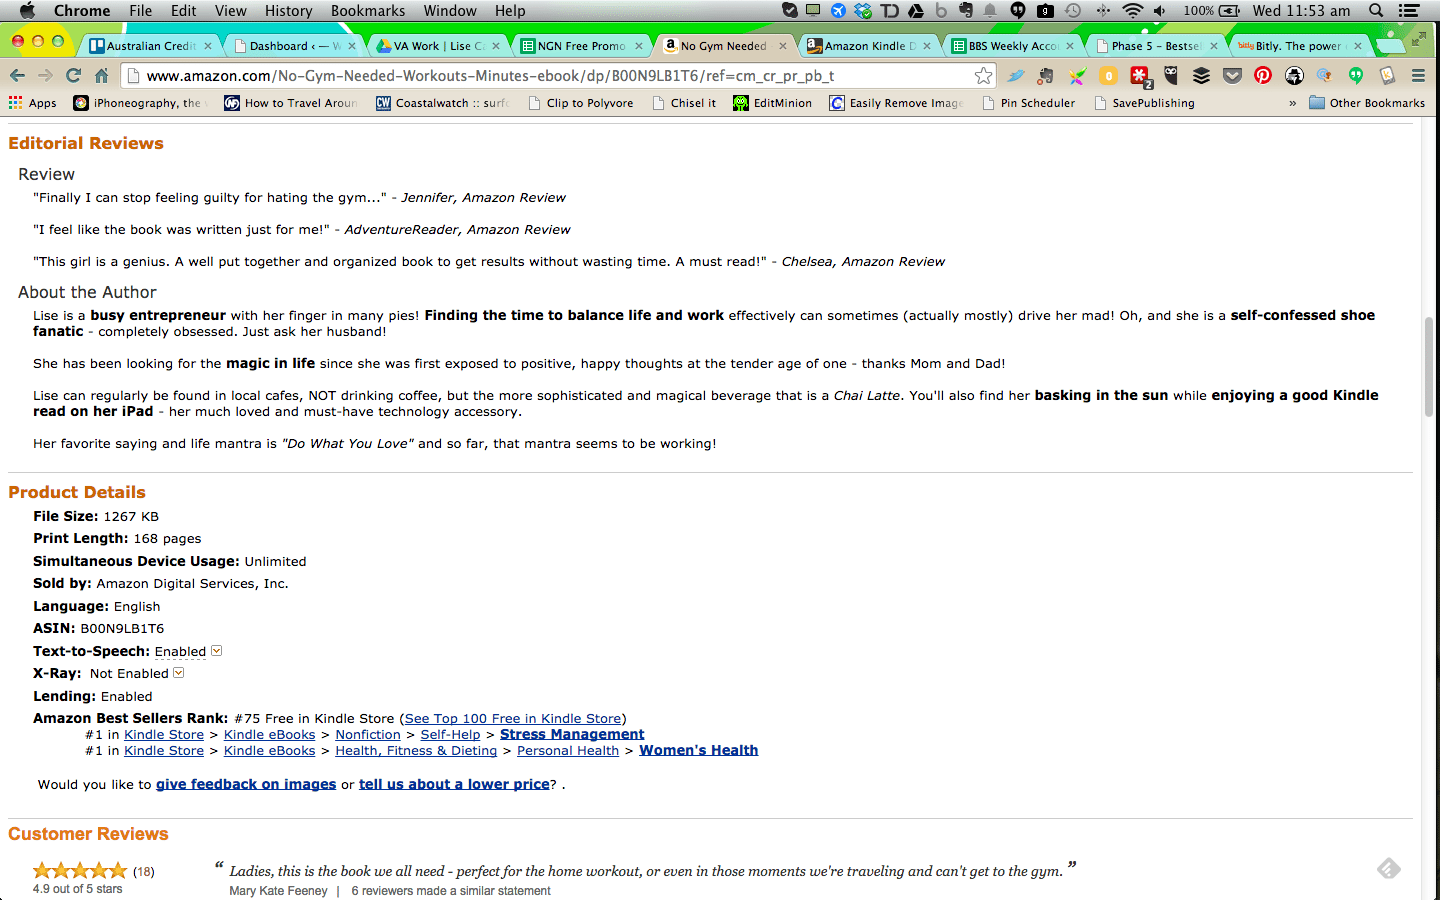Show hidden bookmarks with the chevron
Screen dimensions: 1440x900
pos(1292,103)
